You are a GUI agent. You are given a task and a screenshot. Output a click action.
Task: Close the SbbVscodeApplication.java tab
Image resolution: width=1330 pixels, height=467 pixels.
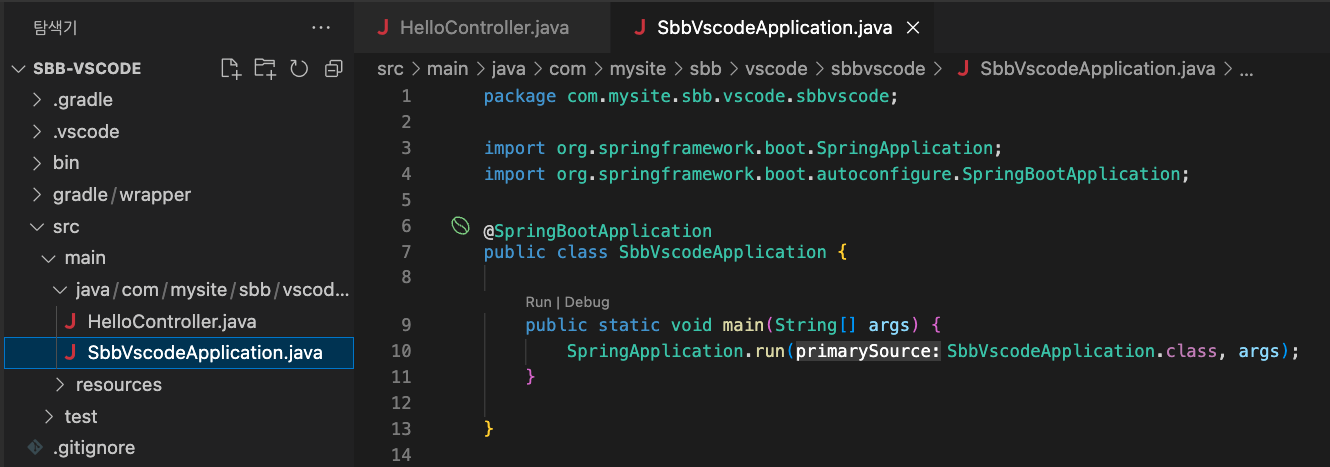pos(912,28)
